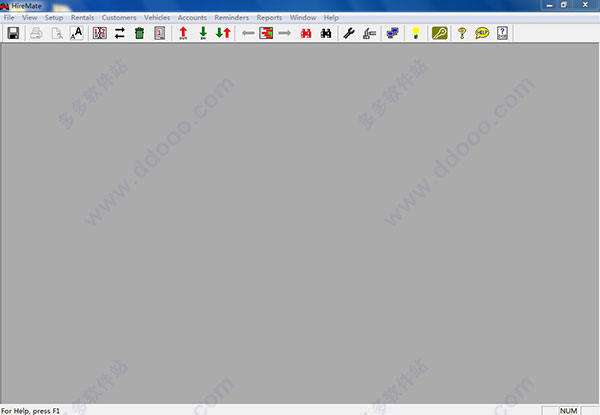Screen dimensions: 600x415
Task: Click the yellow question mark icon
Action: coord(462,33)
